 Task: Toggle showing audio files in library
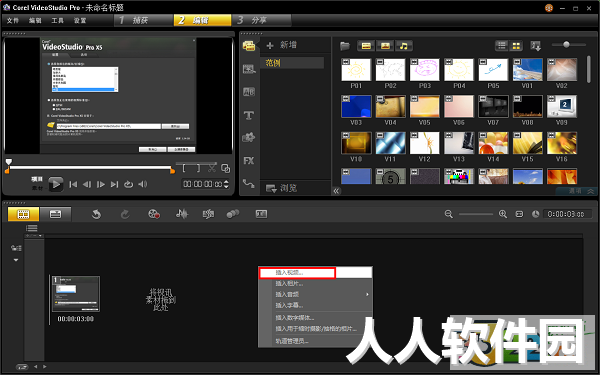coord(404,46)
